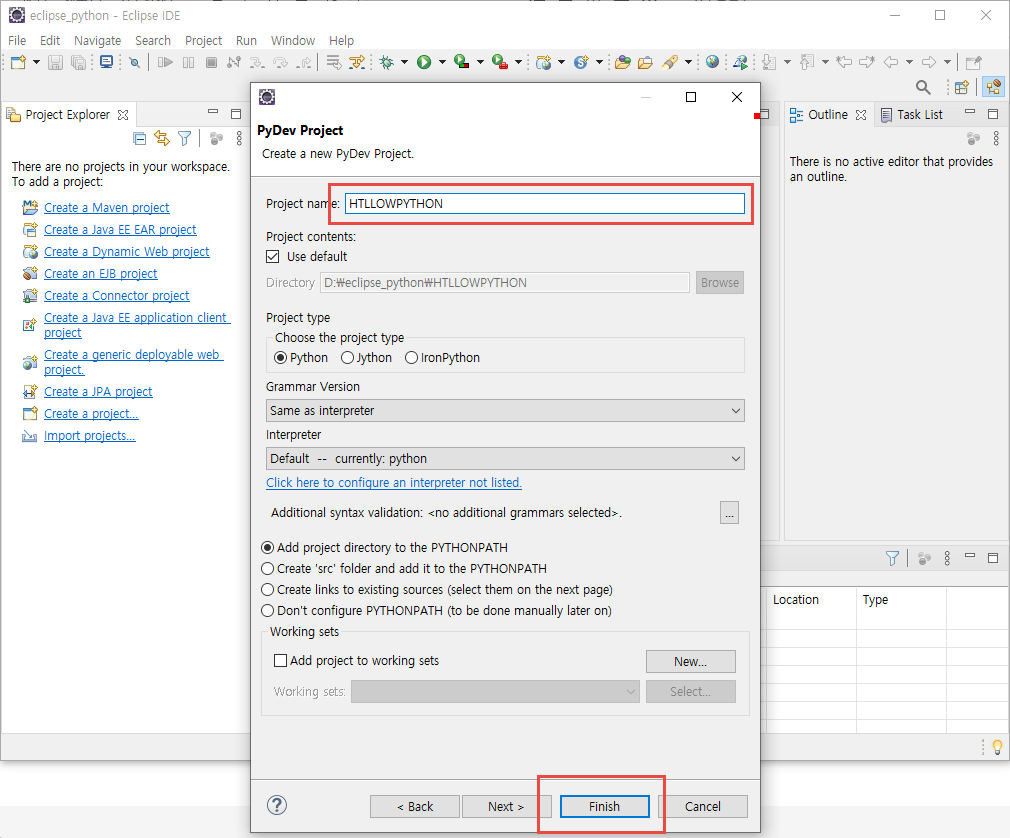Click the Resume debug icon
Viewport: 1010px width, 838px height.
pyautogui.click(x=165, y=62)
